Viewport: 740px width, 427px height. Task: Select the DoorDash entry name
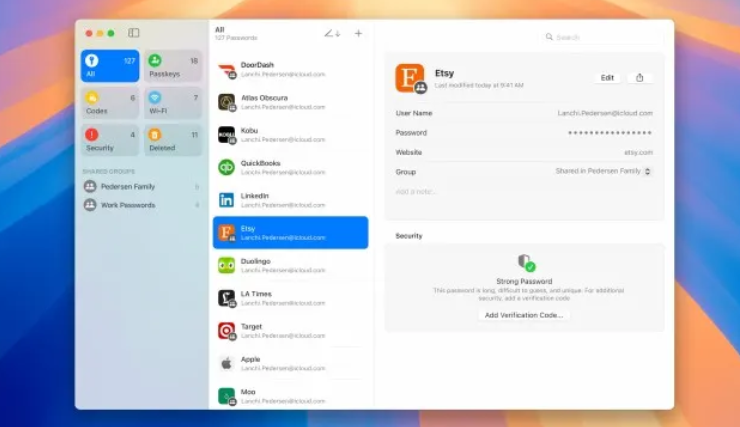pyautogui.click(x=257, y=65)
